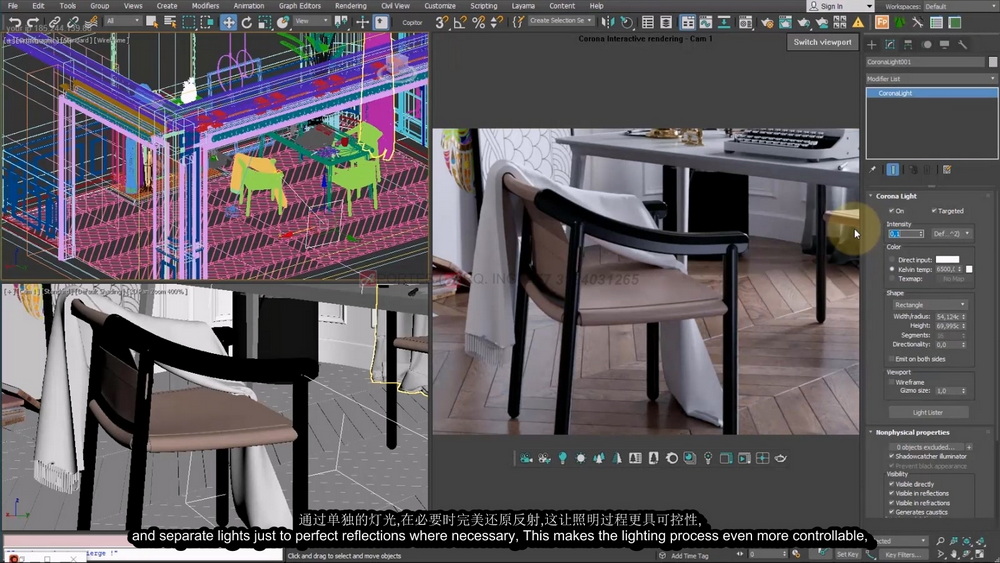Open the selection filter 'All' dropdown
This screenshot has height=563, width=1000.
coord(123,21)
